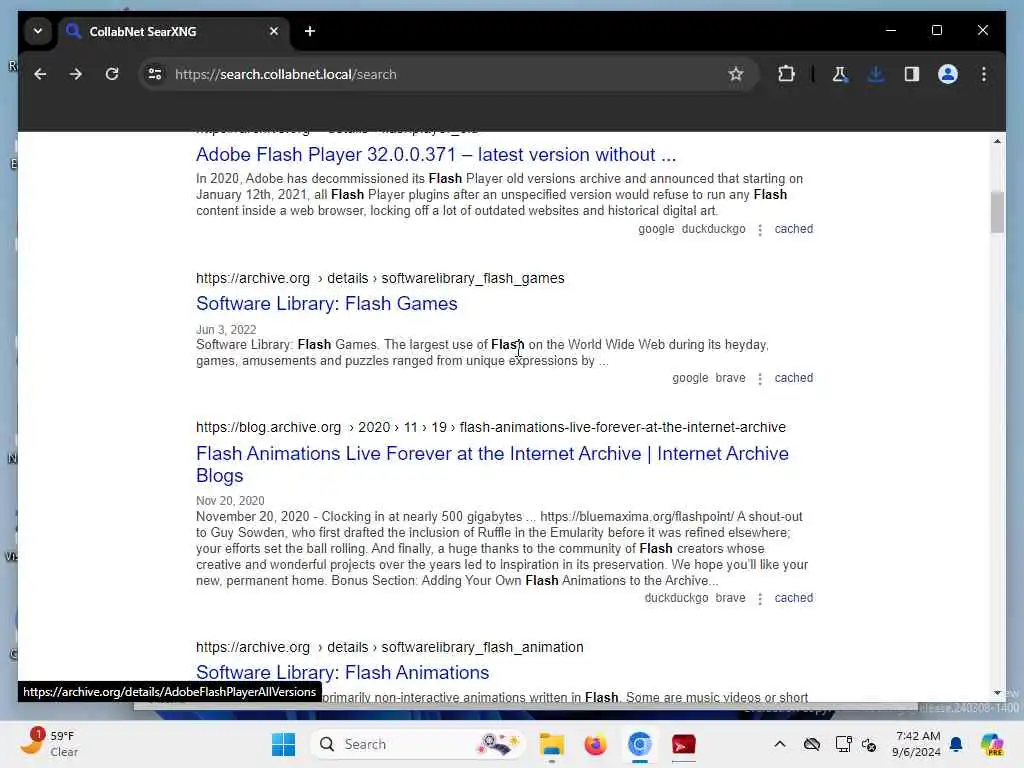Open the clock showing 7:42 AM
1024x768 pixels.
(x=917, y=744)
